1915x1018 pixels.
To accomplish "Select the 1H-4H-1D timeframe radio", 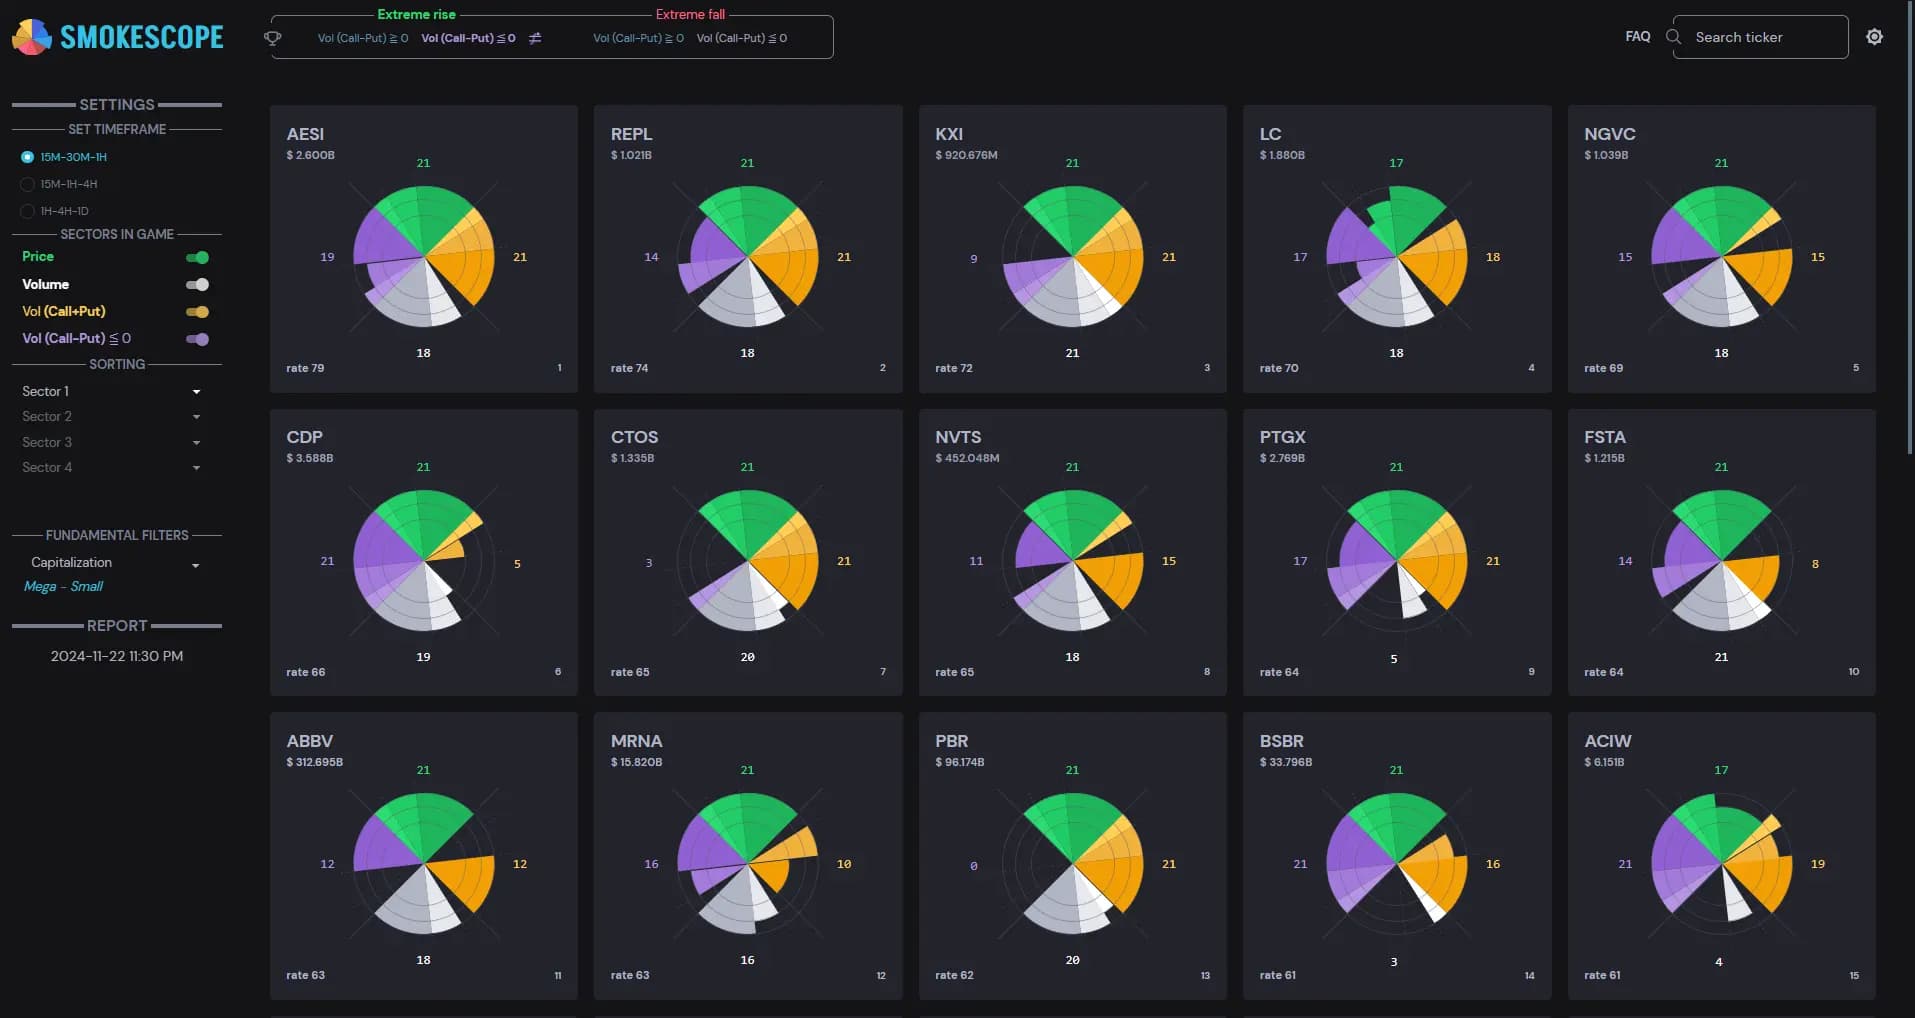I will (27, 211).
